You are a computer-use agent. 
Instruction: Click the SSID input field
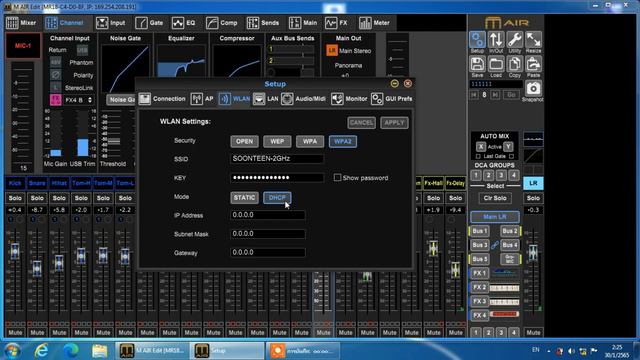click(x=277, y=158)
